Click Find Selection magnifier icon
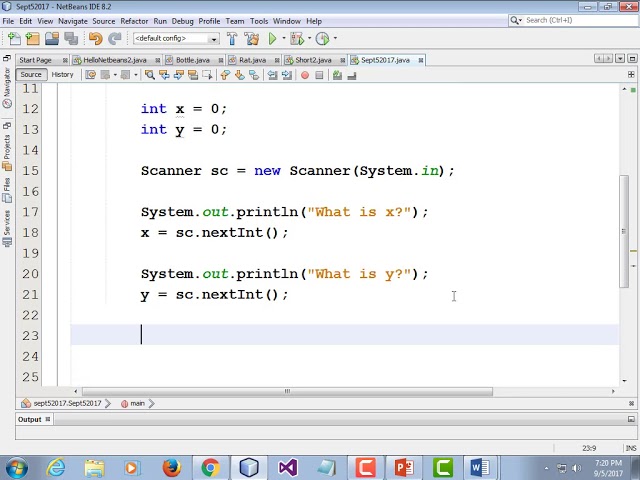 coord(150,75)
